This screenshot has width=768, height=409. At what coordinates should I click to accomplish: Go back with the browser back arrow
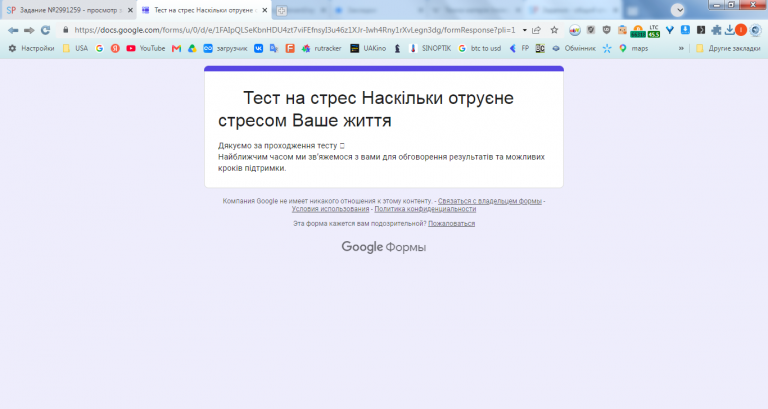coord(13,30)
